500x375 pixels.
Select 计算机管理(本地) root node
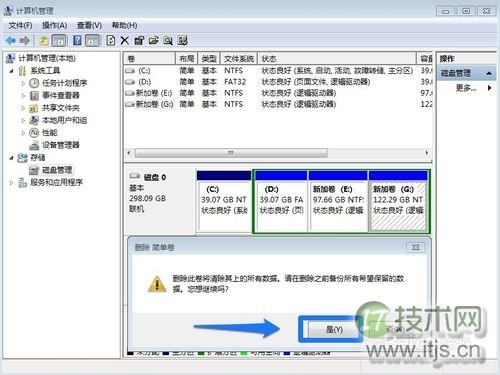pyautogui.click(x=46, y=58)
